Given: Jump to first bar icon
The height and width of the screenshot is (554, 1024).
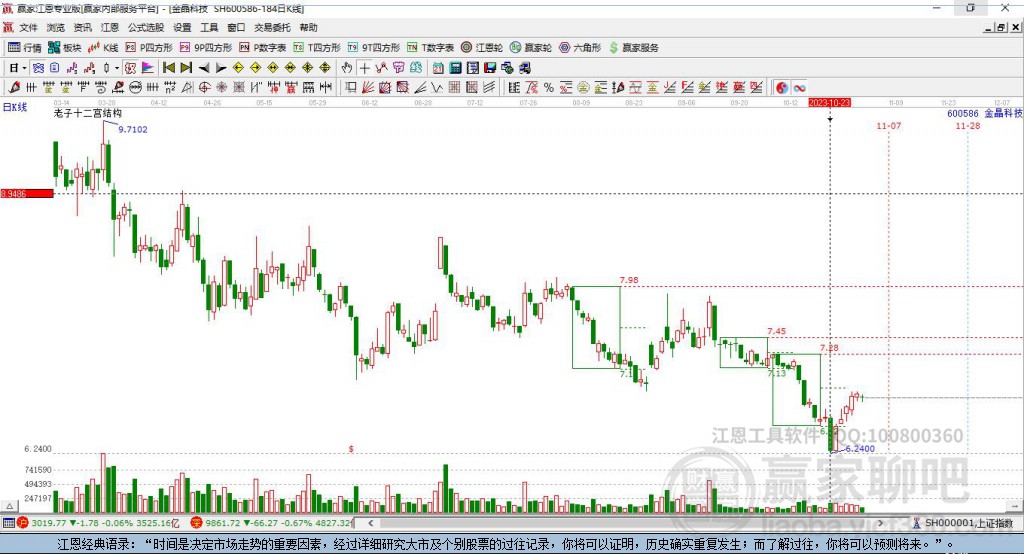Looking at the screenshot, I should click(x=168, y=67).
